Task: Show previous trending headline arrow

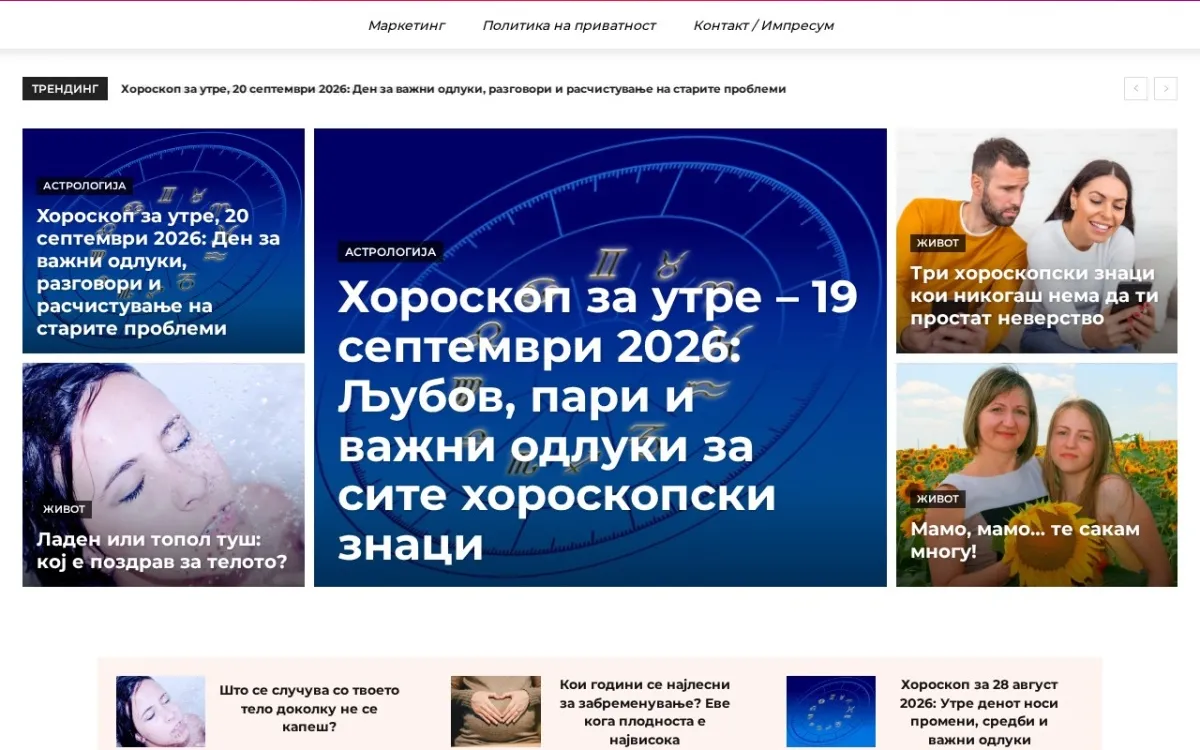Action: click(x=1135, y=89)
